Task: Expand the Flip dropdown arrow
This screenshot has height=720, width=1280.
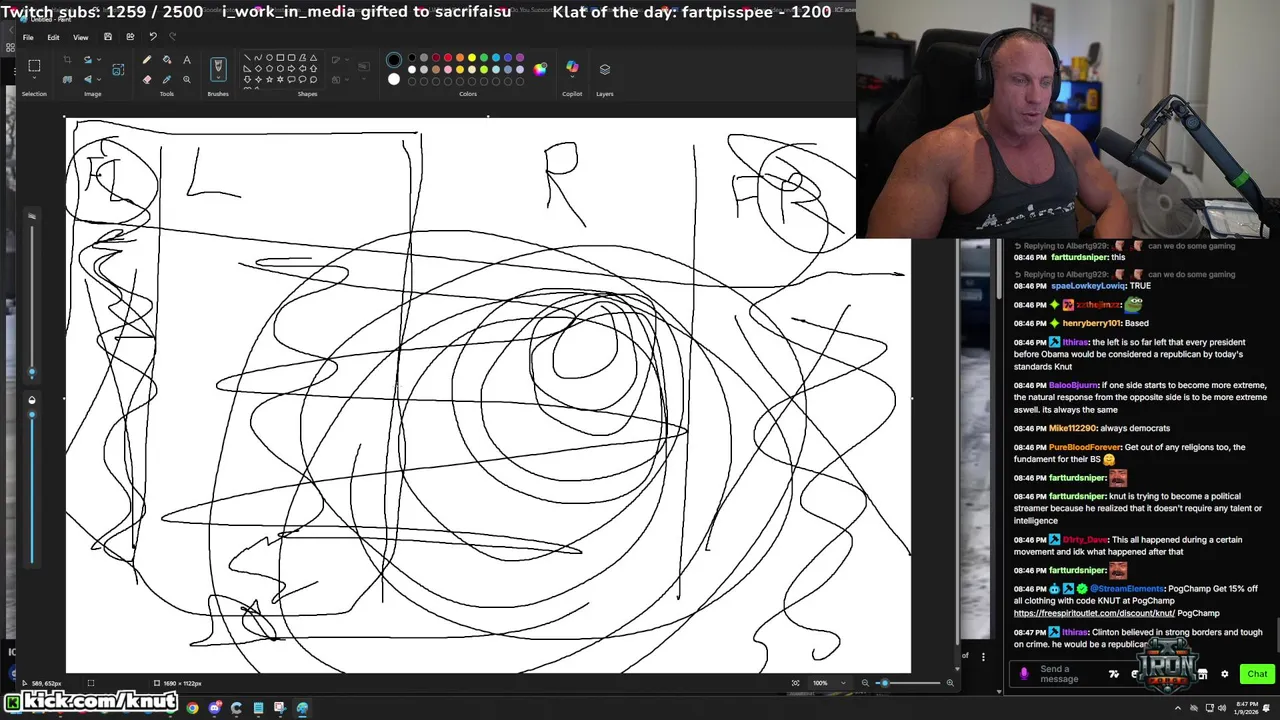Action: pyautogui.click(x=99, y=79)
